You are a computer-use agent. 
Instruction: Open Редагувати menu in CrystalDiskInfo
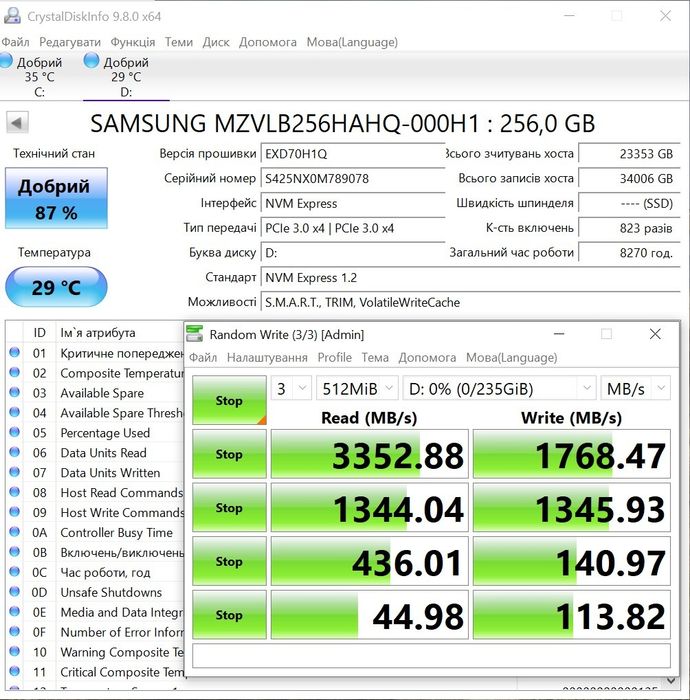coord(70,42)
